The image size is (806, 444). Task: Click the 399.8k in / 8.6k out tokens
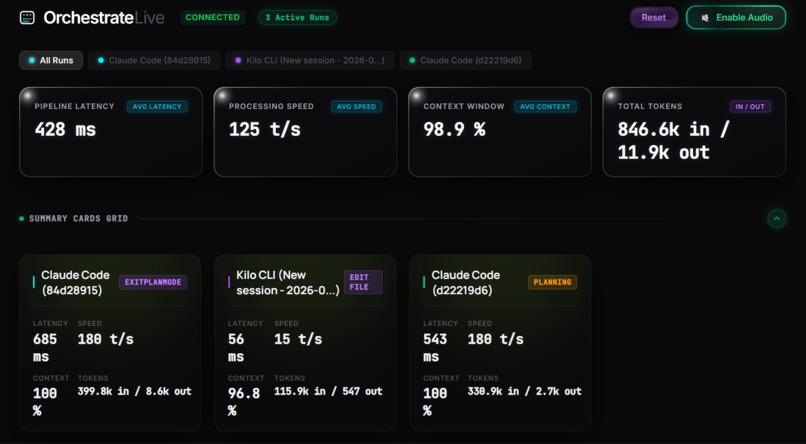[135, 391]
